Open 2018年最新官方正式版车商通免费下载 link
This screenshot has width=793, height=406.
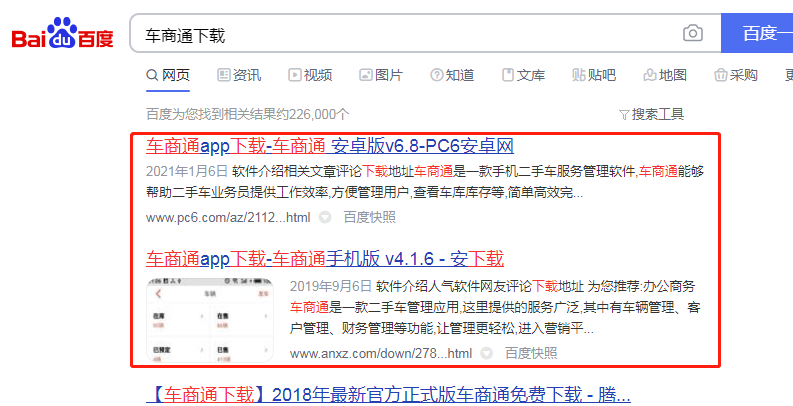pyautogui.click(x=388, y=394)
